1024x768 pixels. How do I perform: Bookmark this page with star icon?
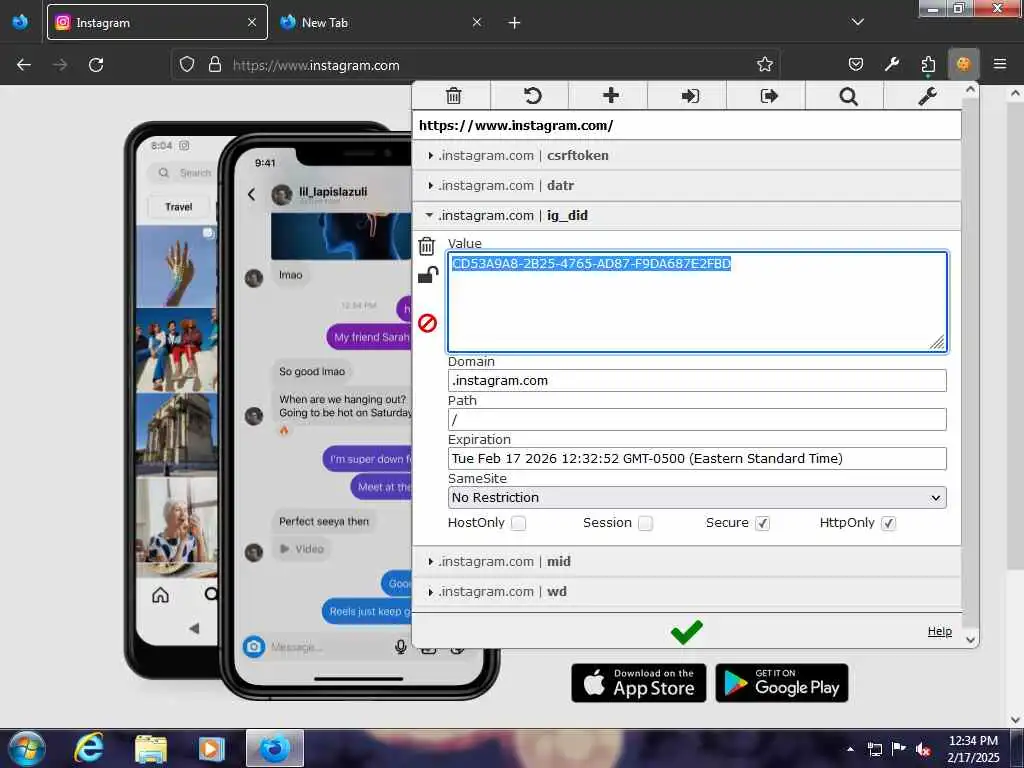click(765, 64)
